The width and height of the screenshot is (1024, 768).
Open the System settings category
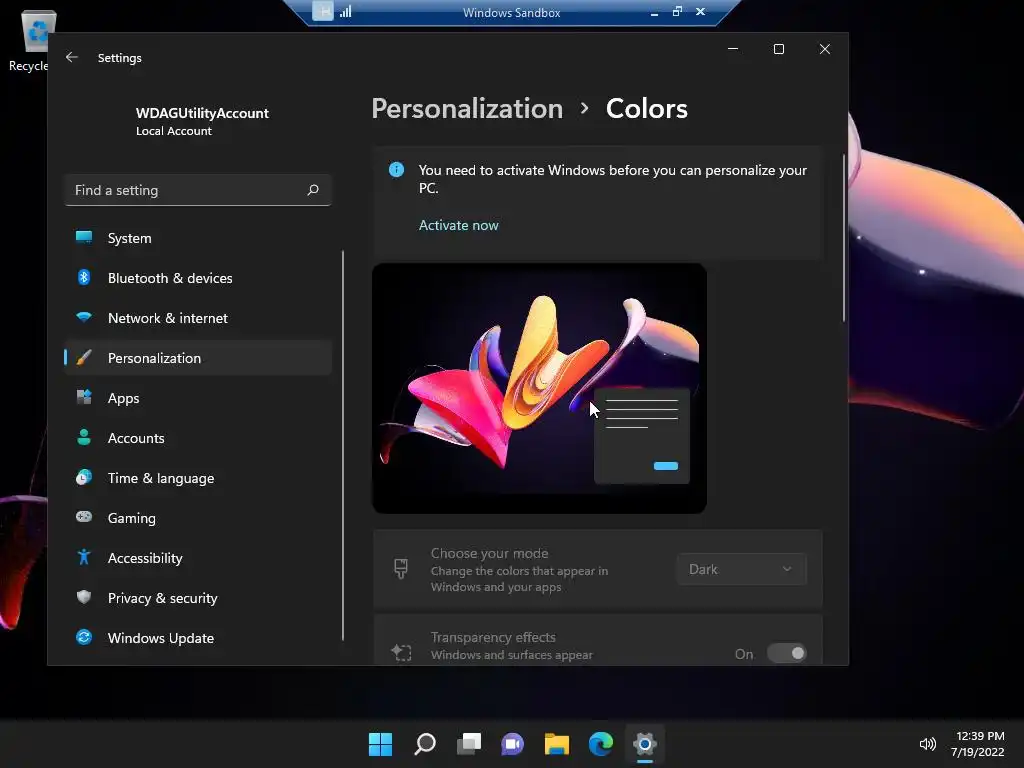pyautogui.click(x=198, y=238)
